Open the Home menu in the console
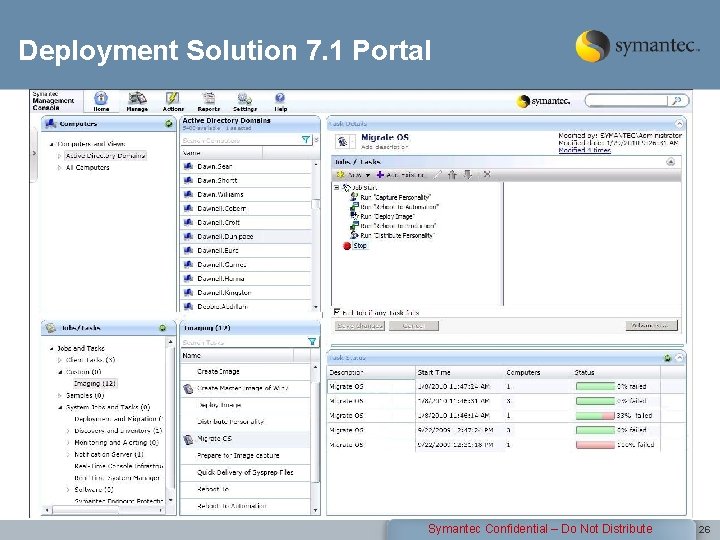Screen dimensions: 720x540 point(101,101)
